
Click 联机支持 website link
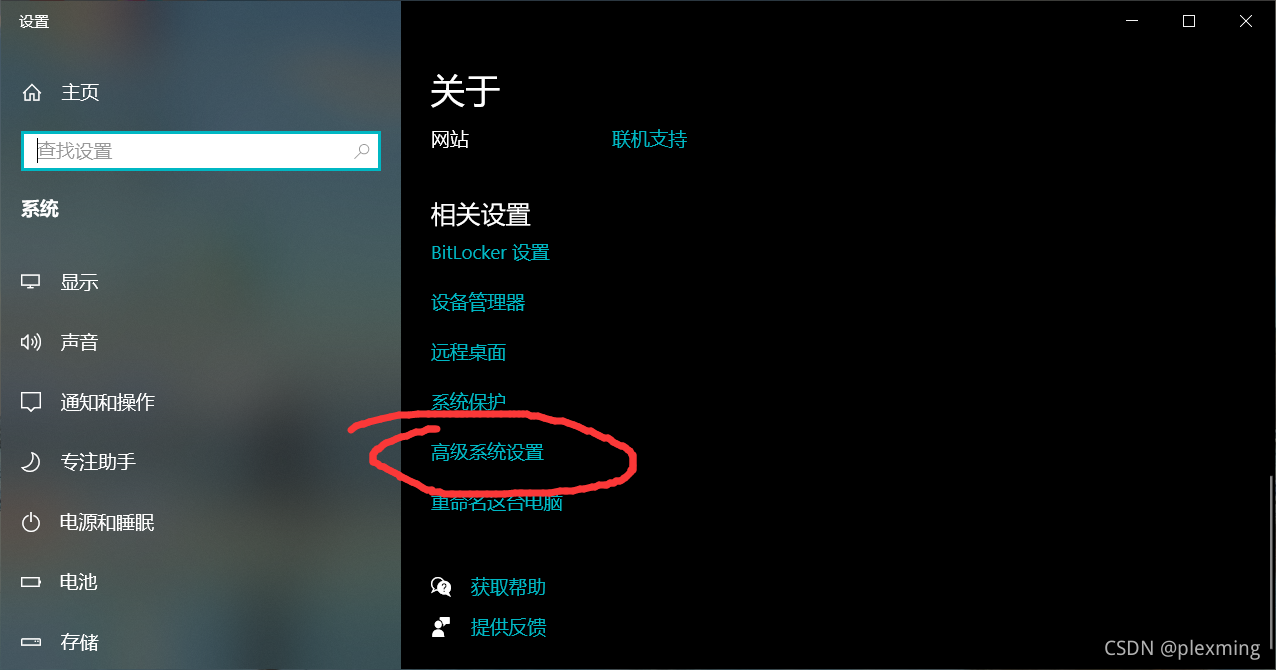[650, 140]
